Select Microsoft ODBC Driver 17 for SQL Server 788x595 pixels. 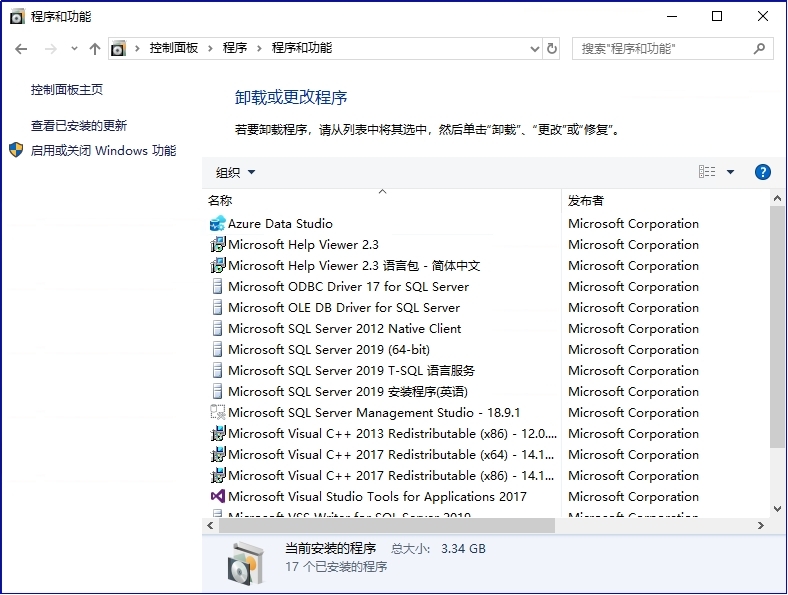click(348, 286)
